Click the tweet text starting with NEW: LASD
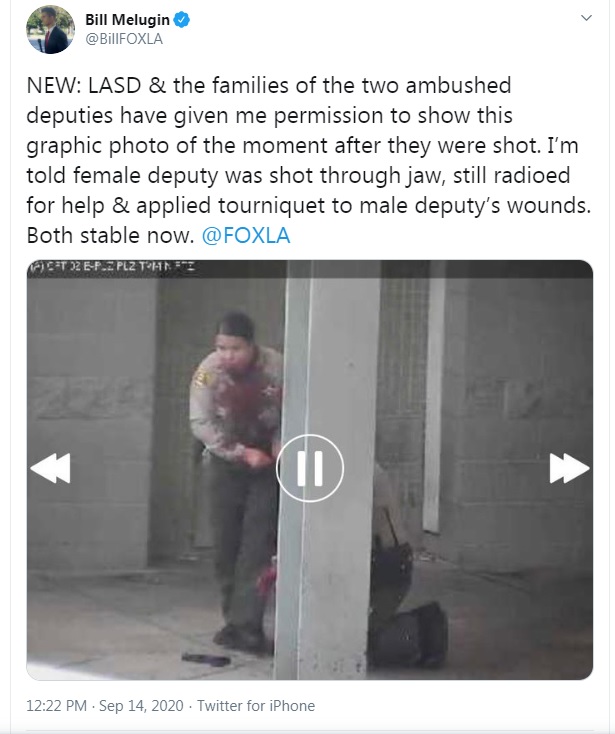This screenshot has height=734, width=615. tap(309, 160)
